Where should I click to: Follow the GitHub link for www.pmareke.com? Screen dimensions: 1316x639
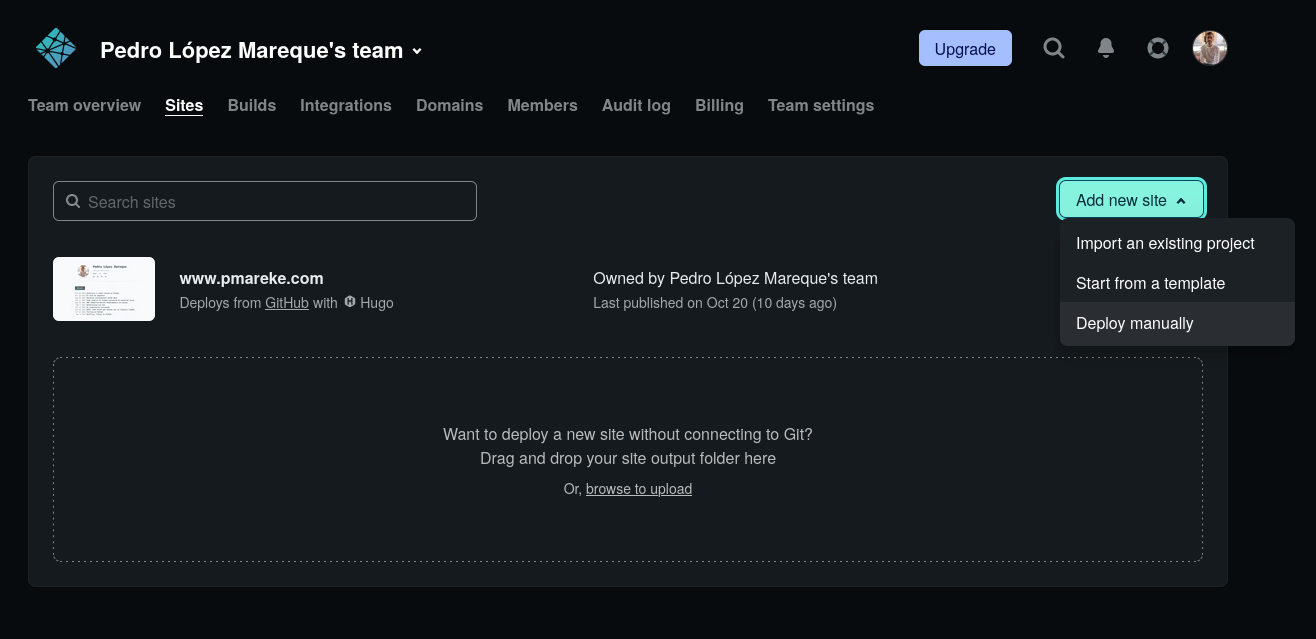286,302
